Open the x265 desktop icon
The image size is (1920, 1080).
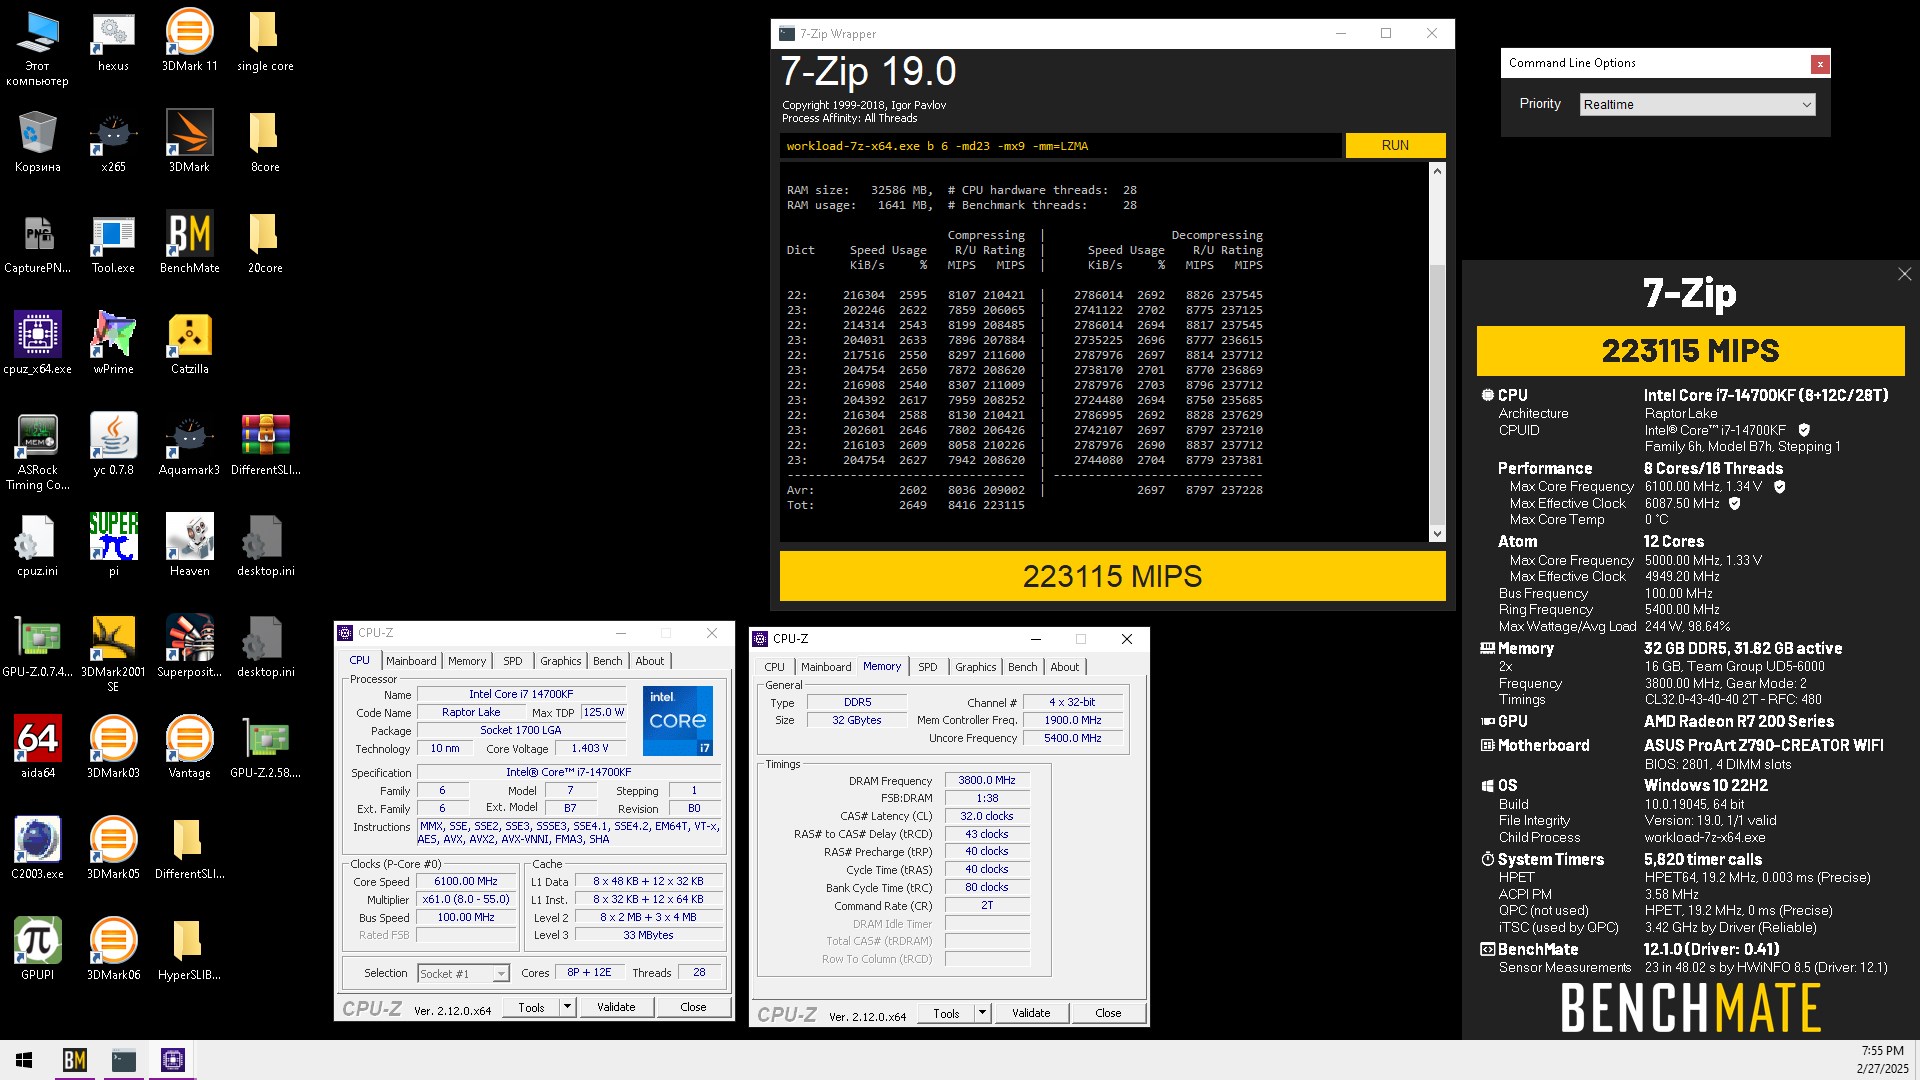pos(113,142)
